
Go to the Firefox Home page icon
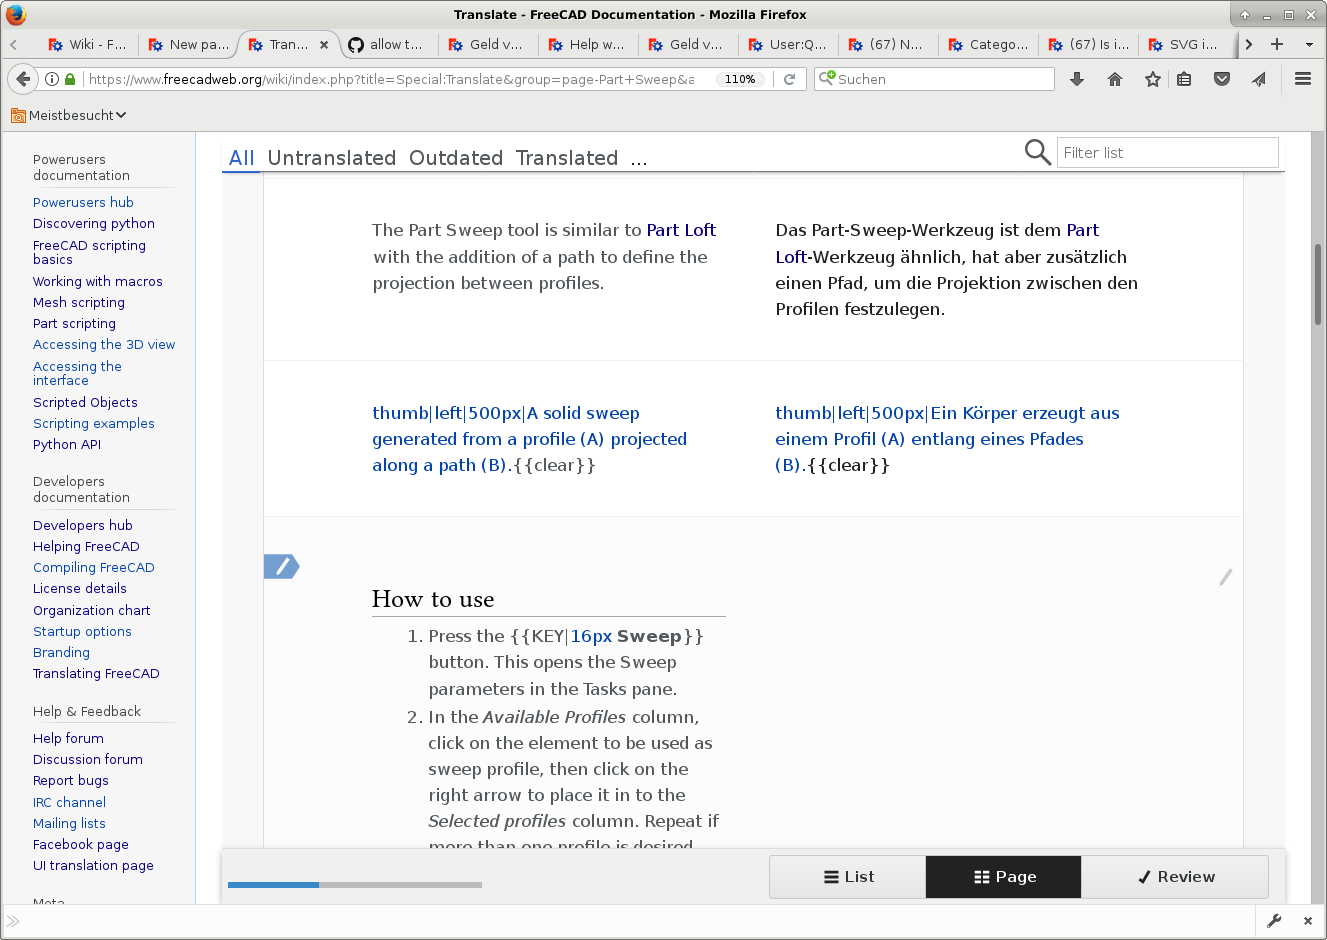pyautogui.click(x=1115, y=79)
